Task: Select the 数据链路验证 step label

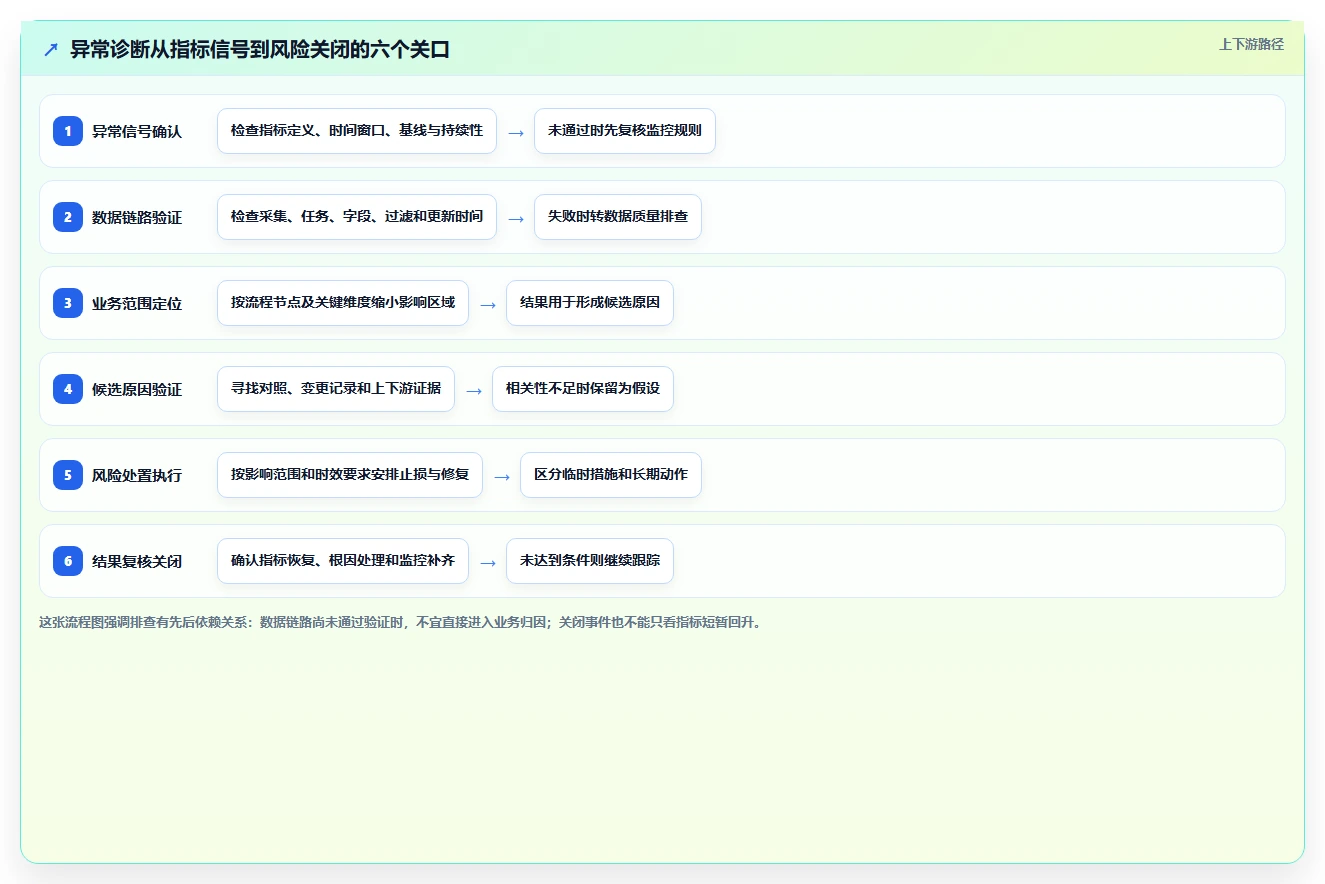Action: (137, 217)
